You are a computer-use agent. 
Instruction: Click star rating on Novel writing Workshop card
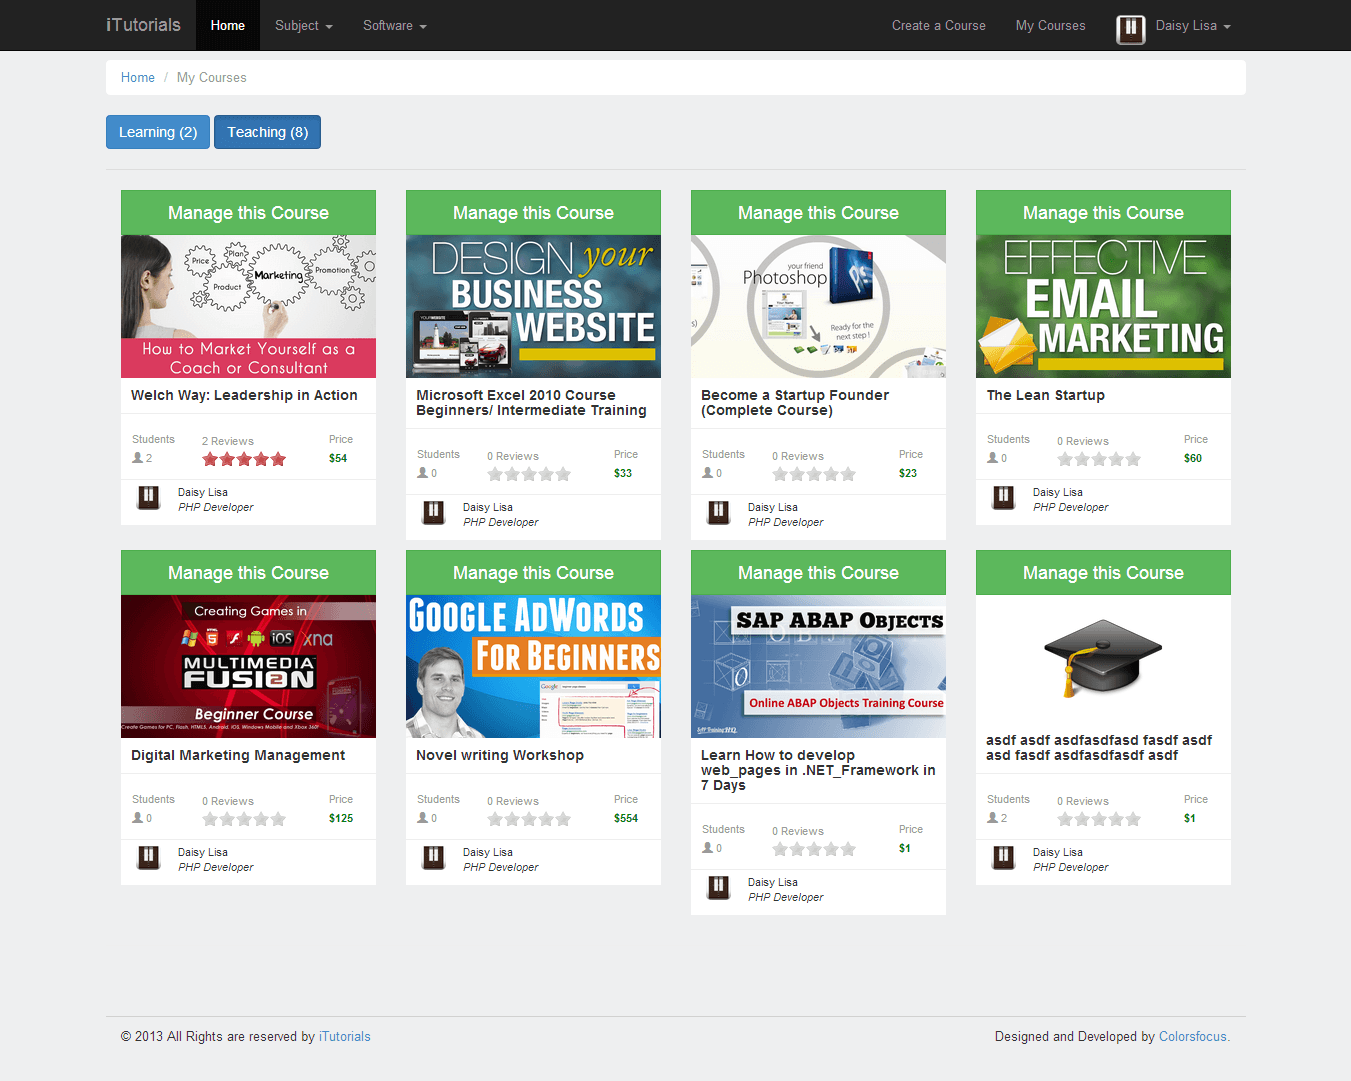pyautogui.click(x=529, y=819)
